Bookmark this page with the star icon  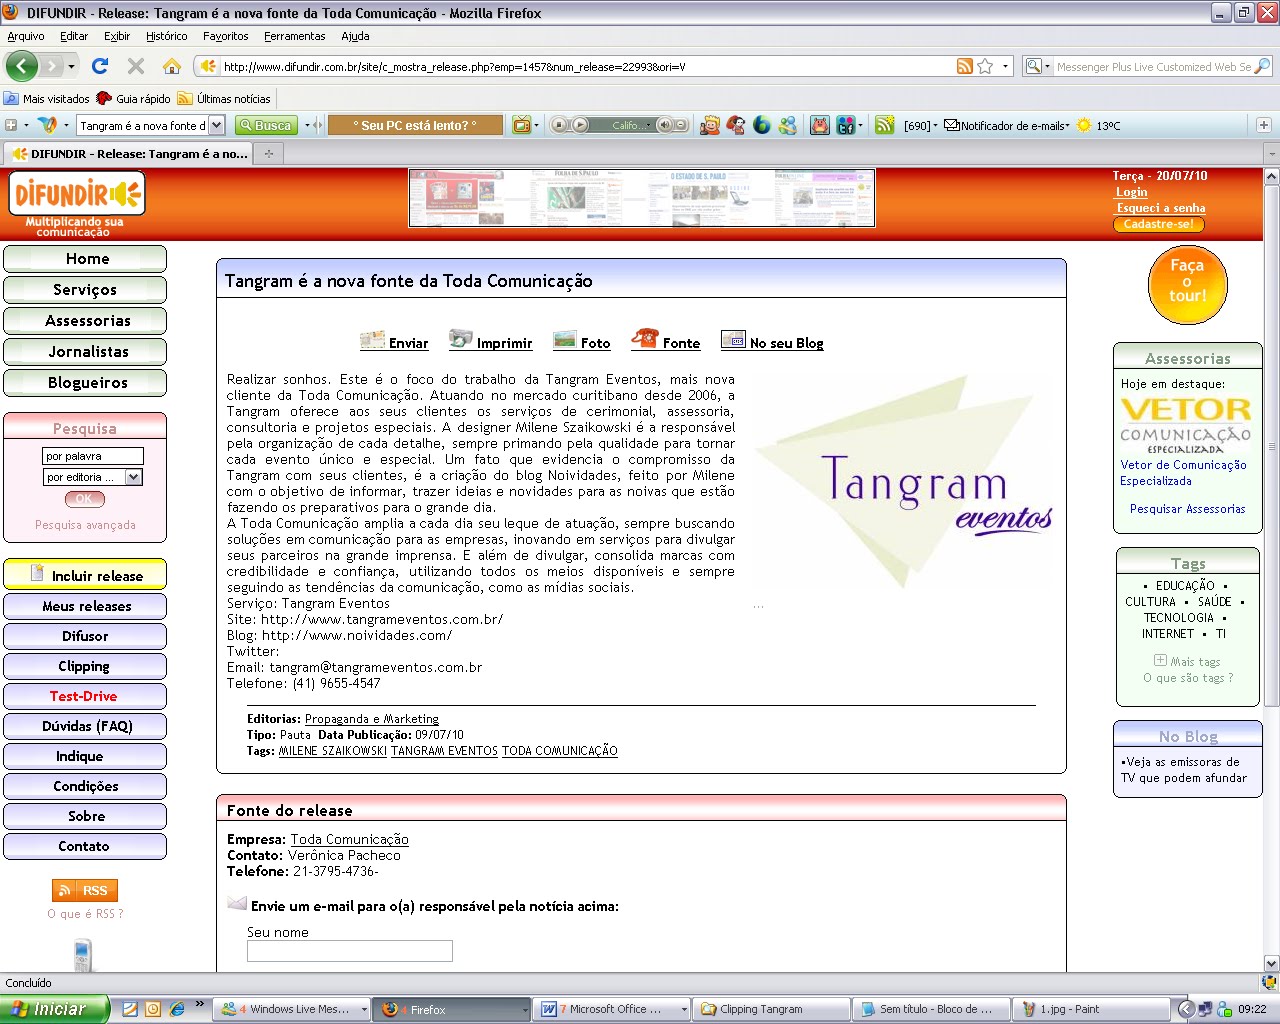(x=985, y=66)
